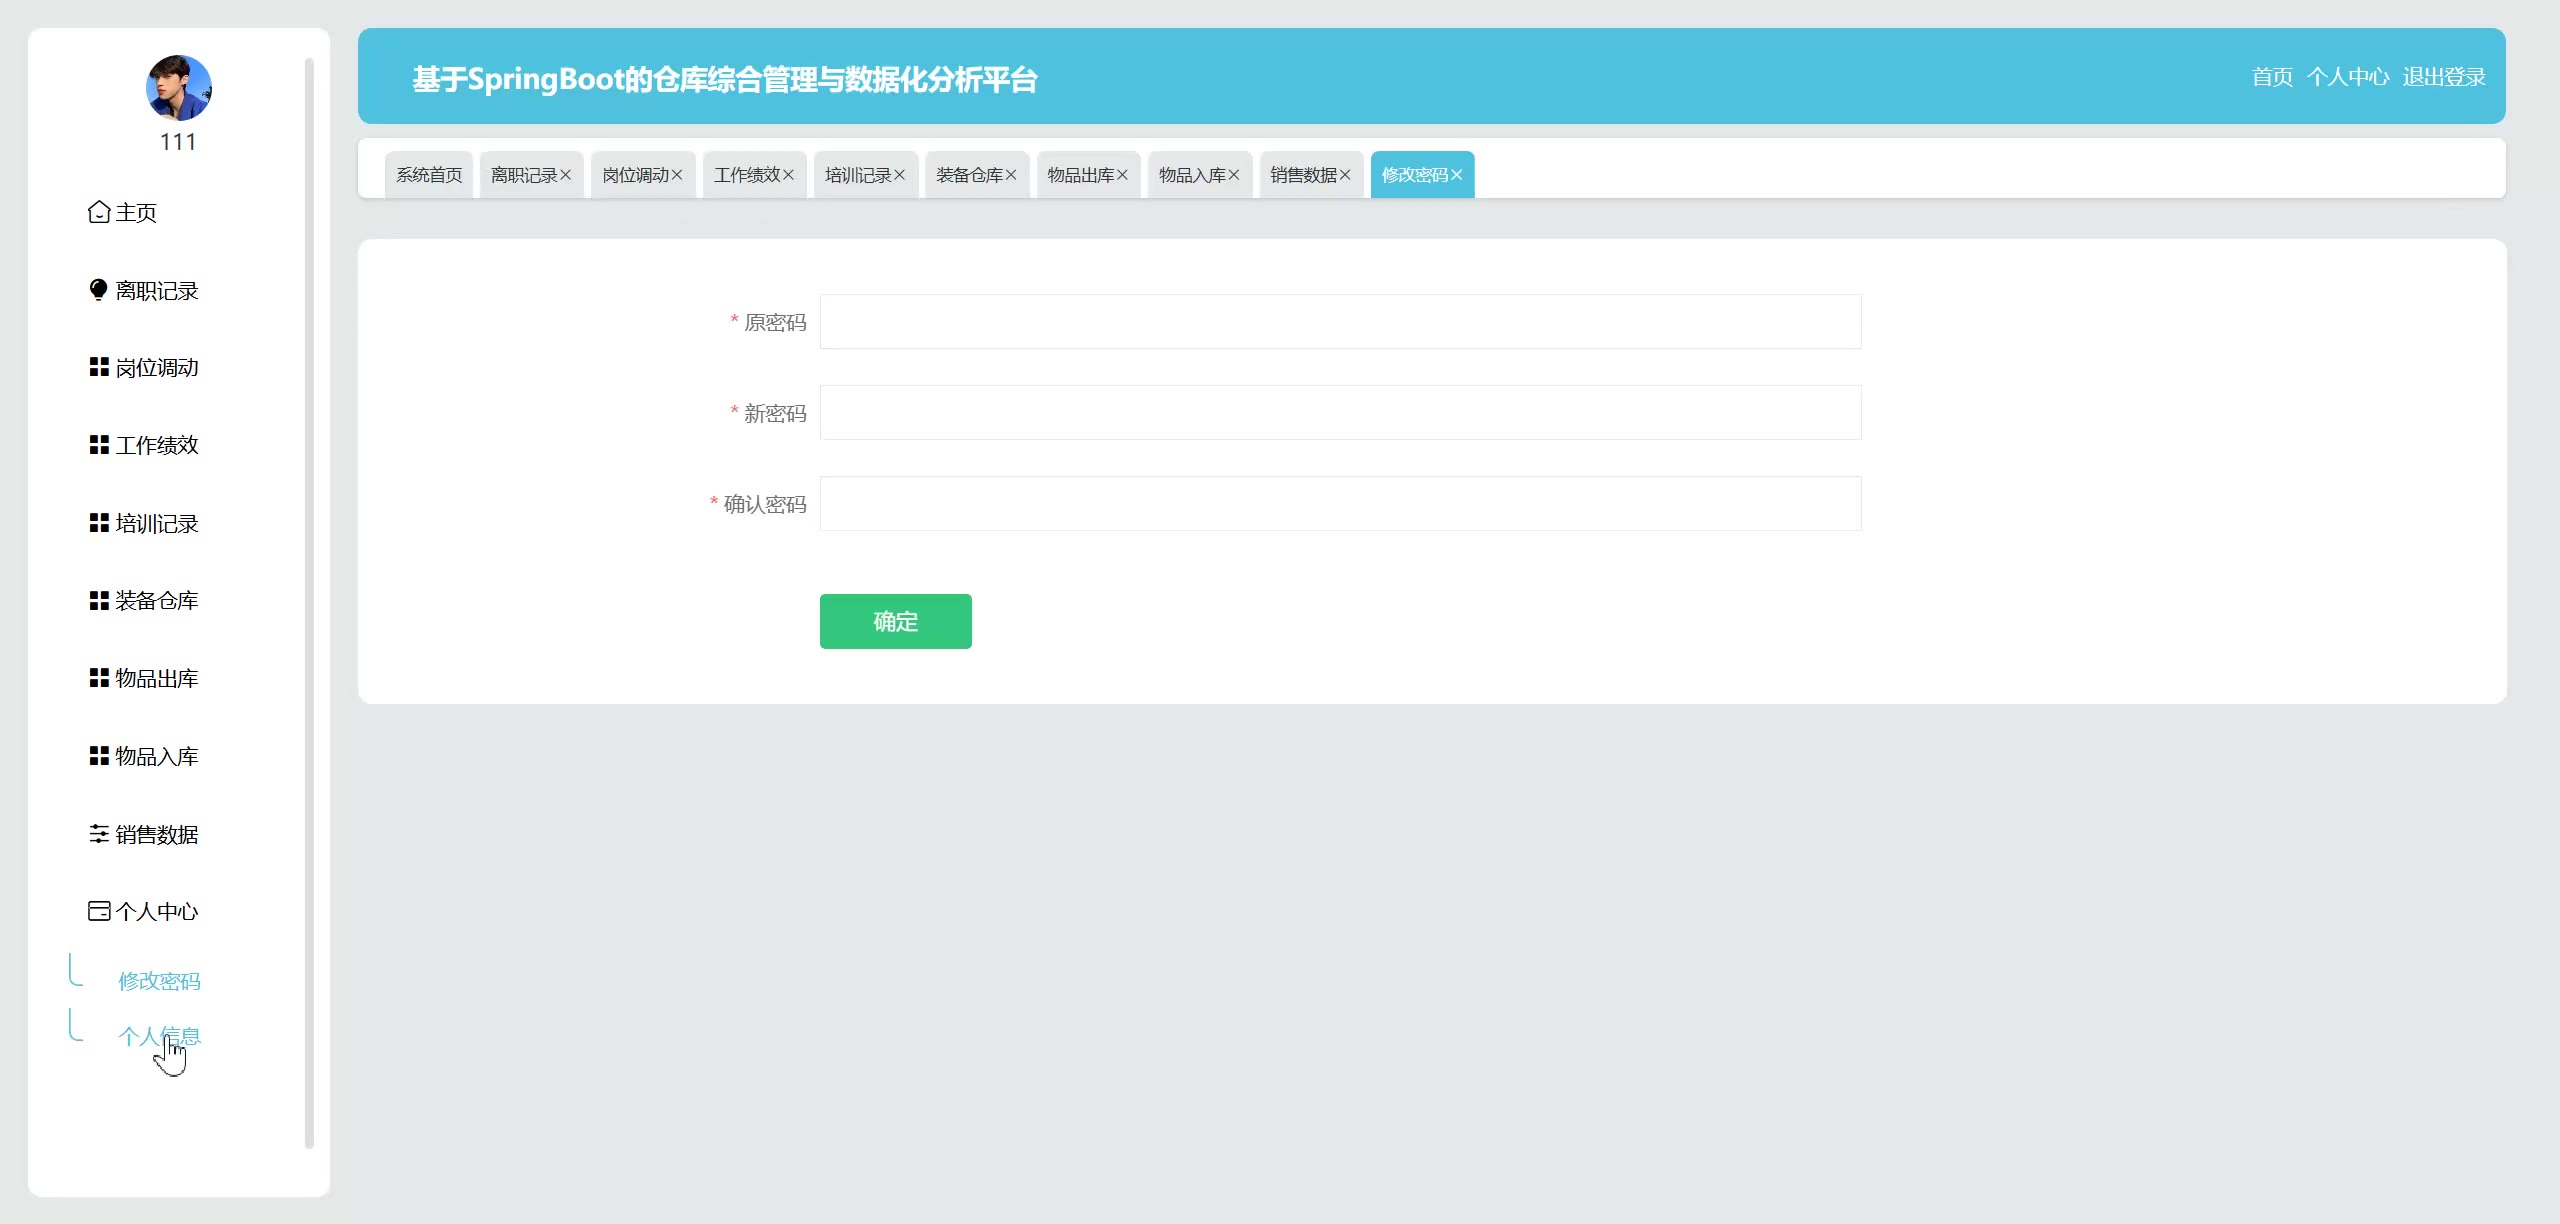Click the card icon beside 个人中心
This screenshot has height=1224, width=2560.
tap(99, 911)
